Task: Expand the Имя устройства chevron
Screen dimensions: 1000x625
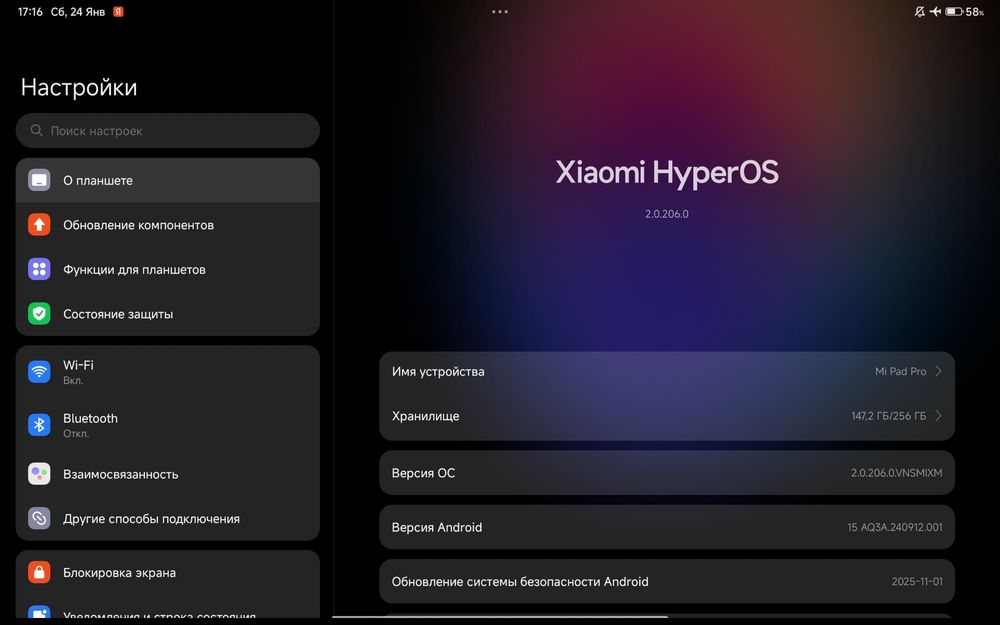Action: 938,371
